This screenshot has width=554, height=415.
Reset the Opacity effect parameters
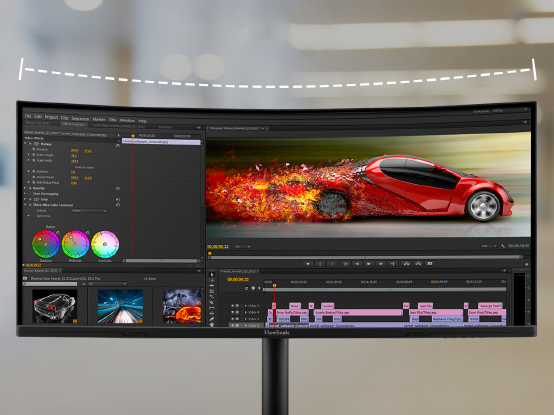[x=118, y=189]
